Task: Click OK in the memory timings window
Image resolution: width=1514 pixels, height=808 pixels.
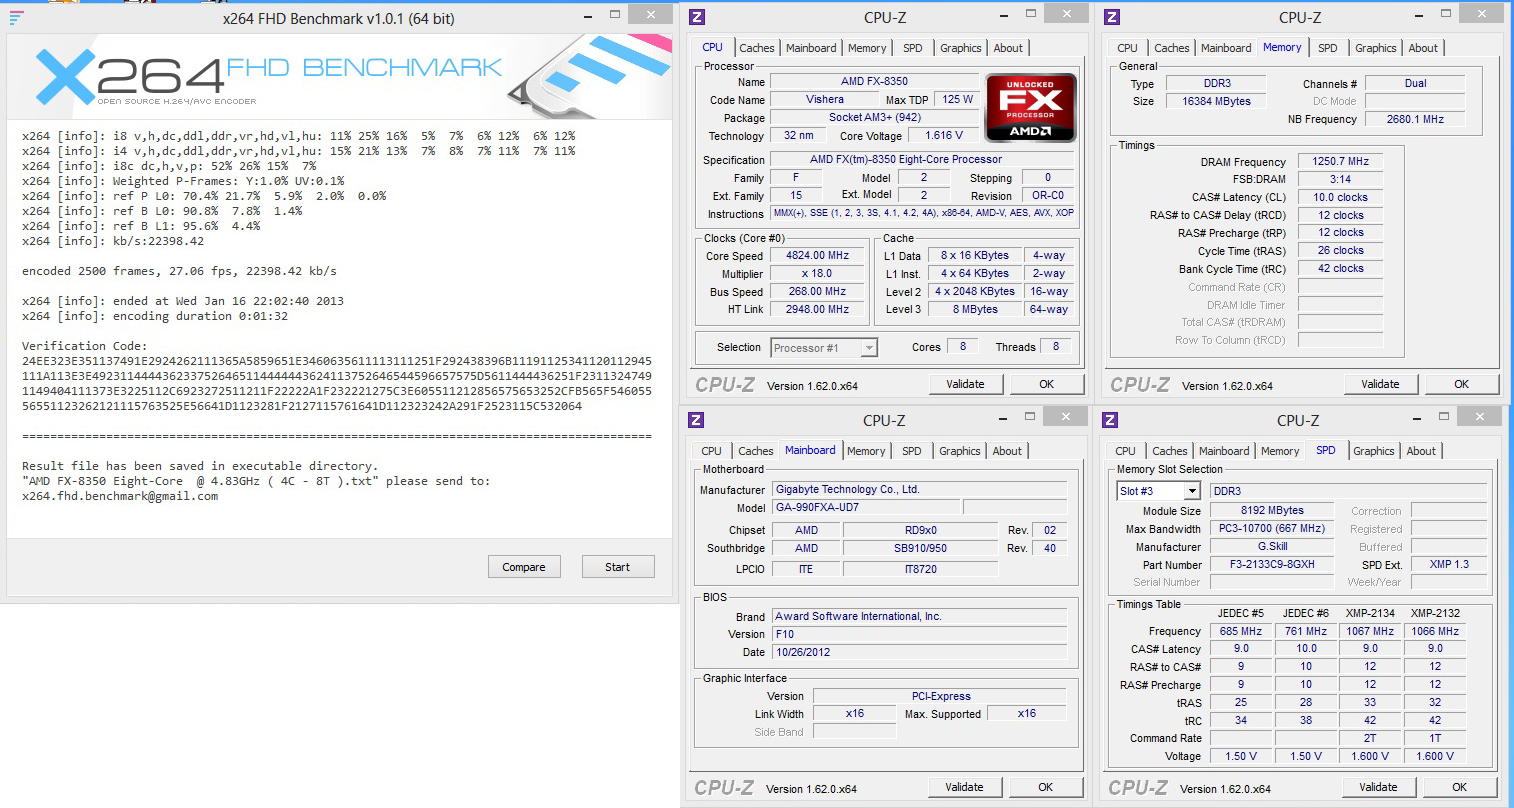Action: click(1461, 384)
